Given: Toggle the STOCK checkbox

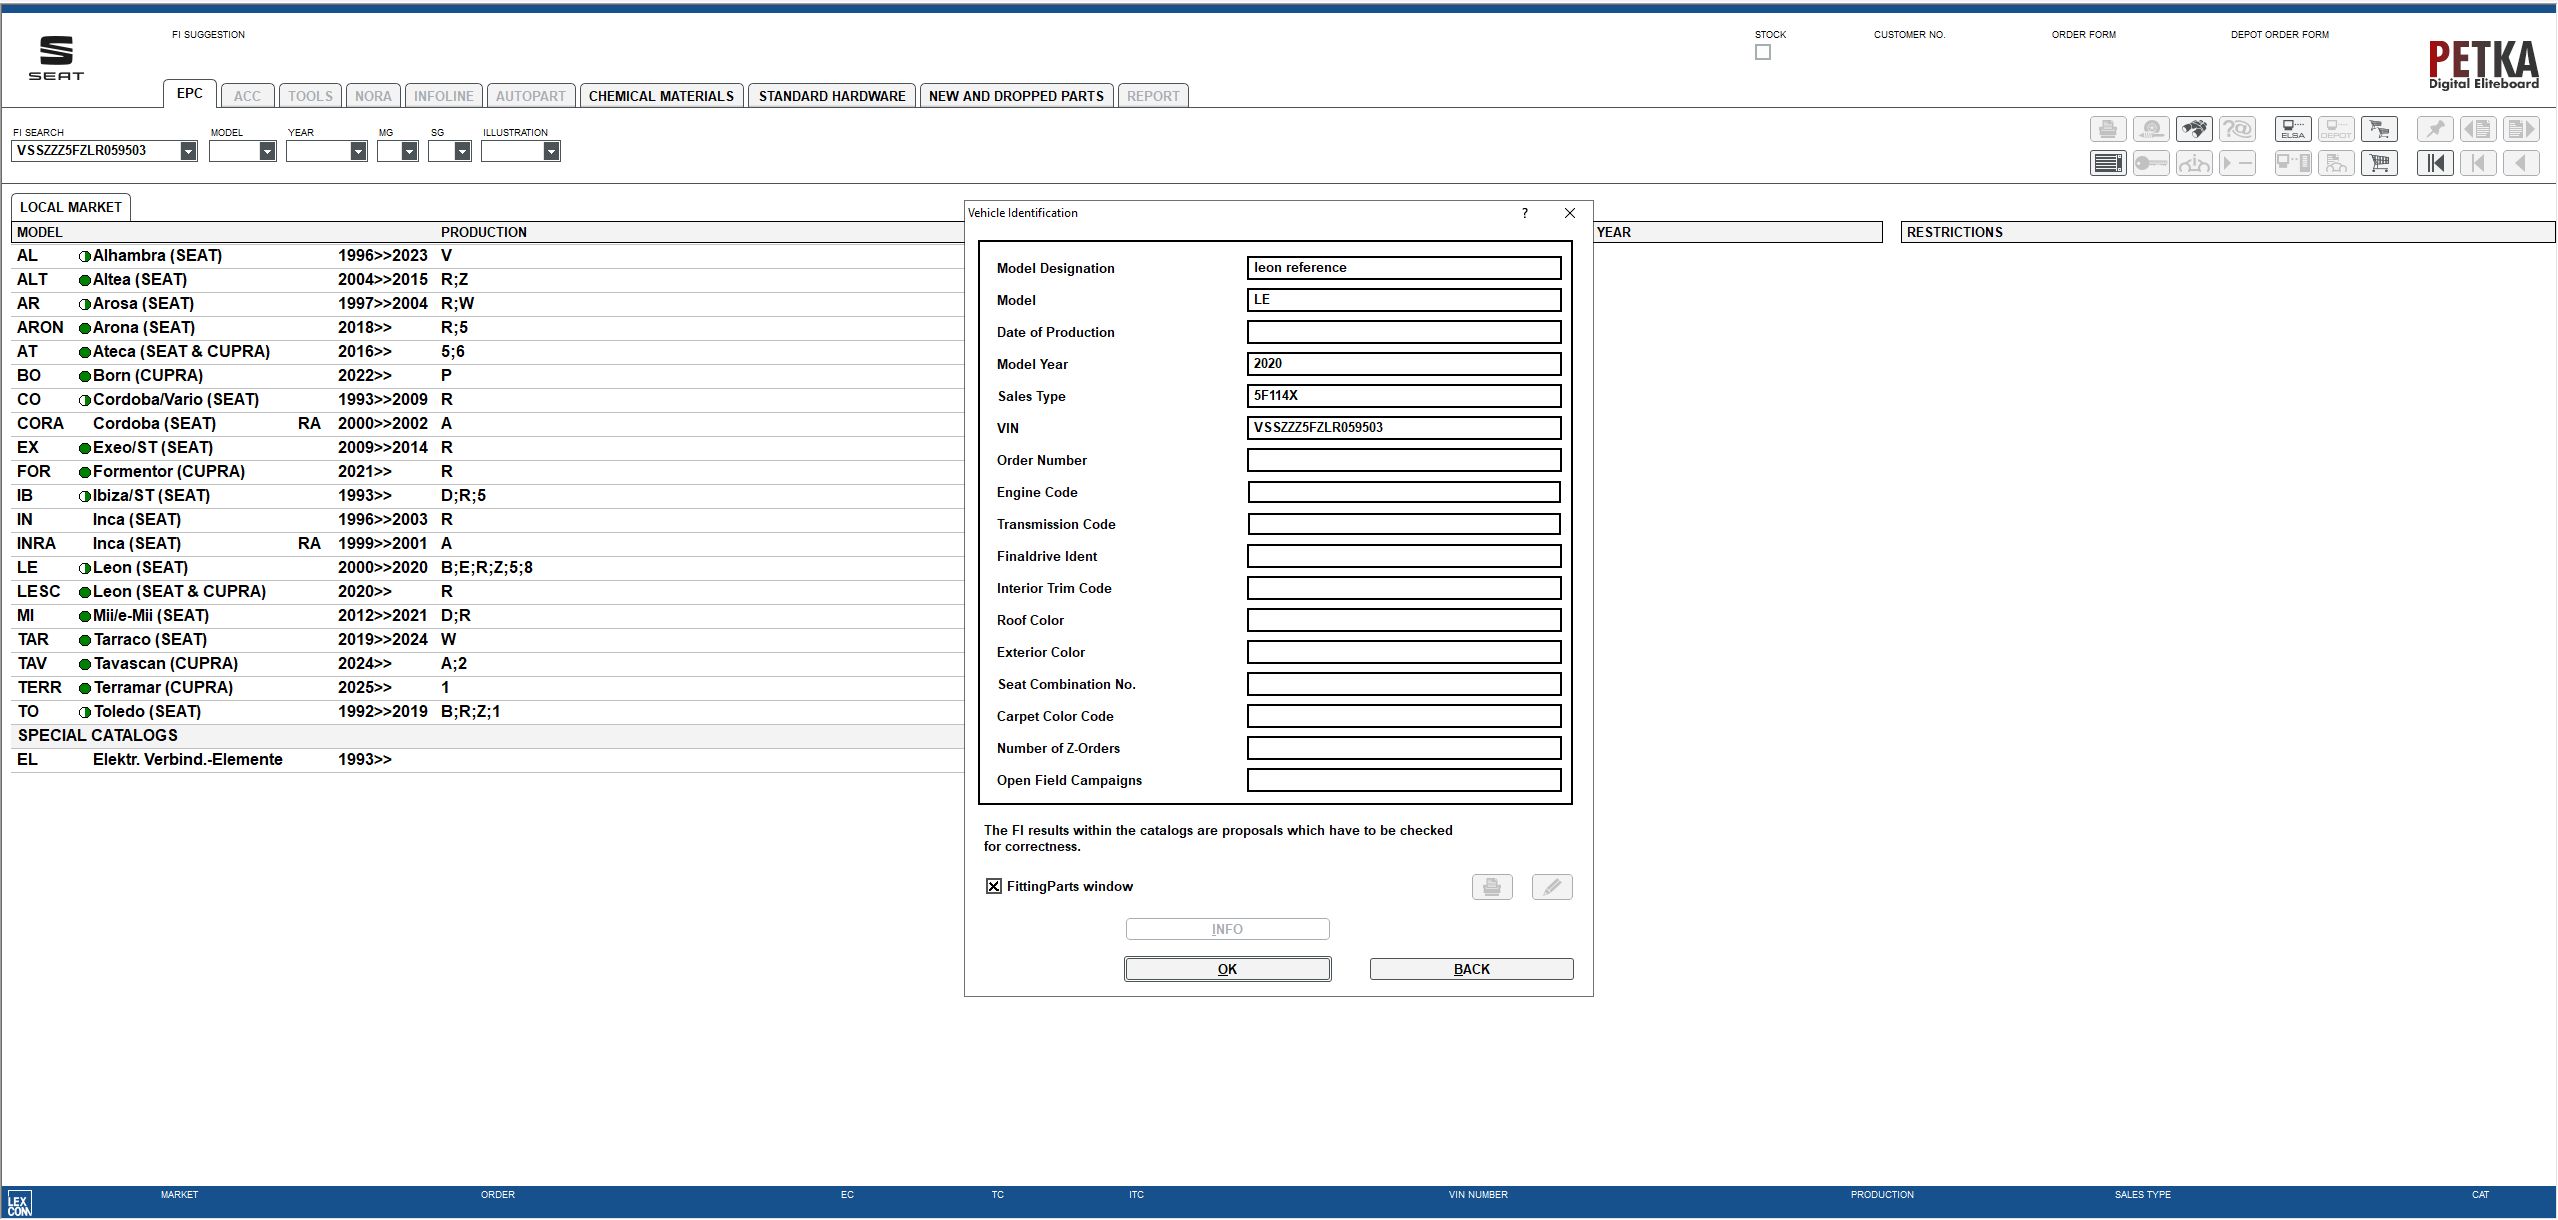Looking at the screenshot, I should (1763, 52).
